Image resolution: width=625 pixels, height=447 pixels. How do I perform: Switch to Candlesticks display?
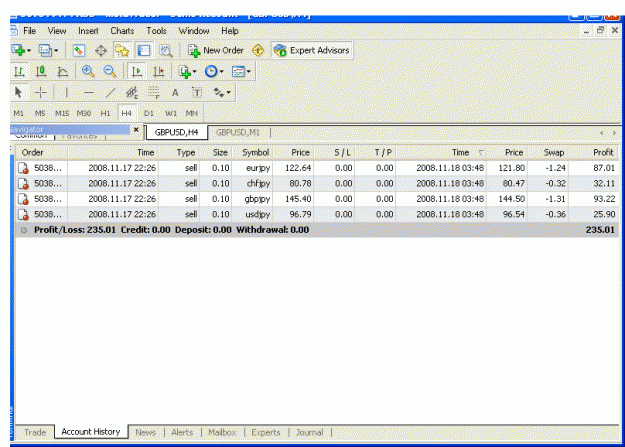(x=41, y=72)
